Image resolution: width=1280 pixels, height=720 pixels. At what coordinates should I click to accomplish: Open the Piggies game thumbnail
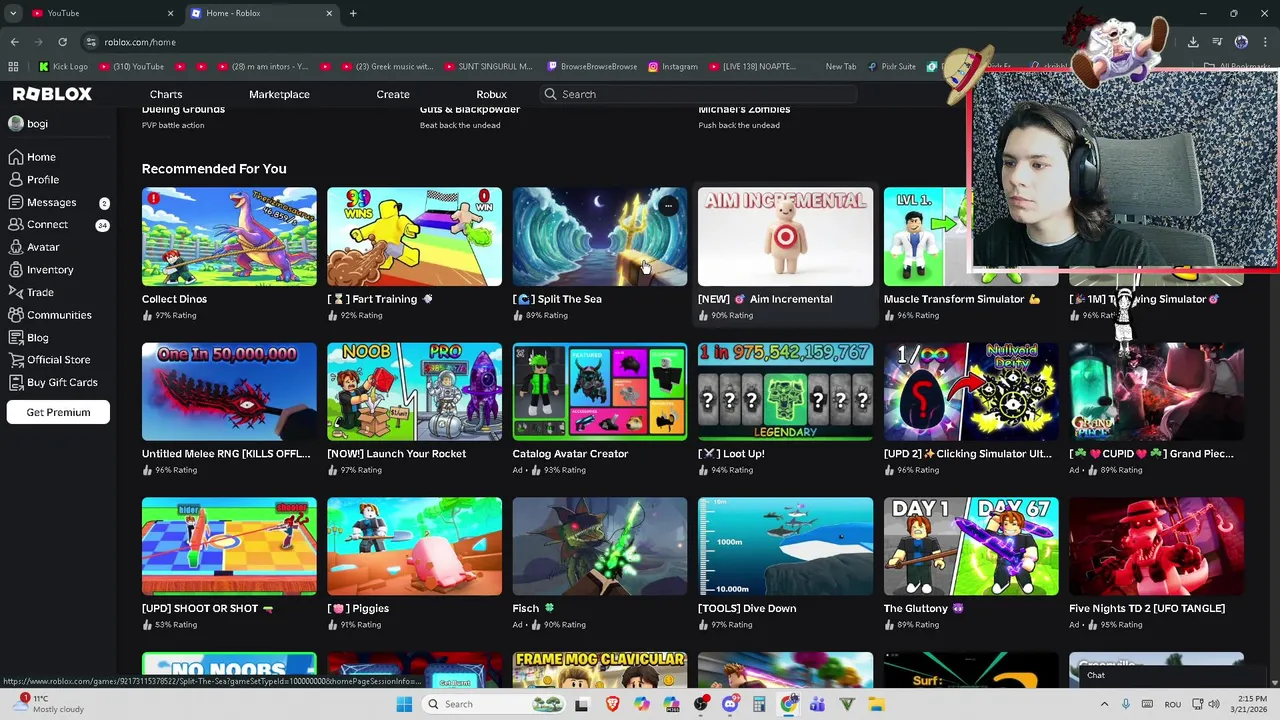414,547
